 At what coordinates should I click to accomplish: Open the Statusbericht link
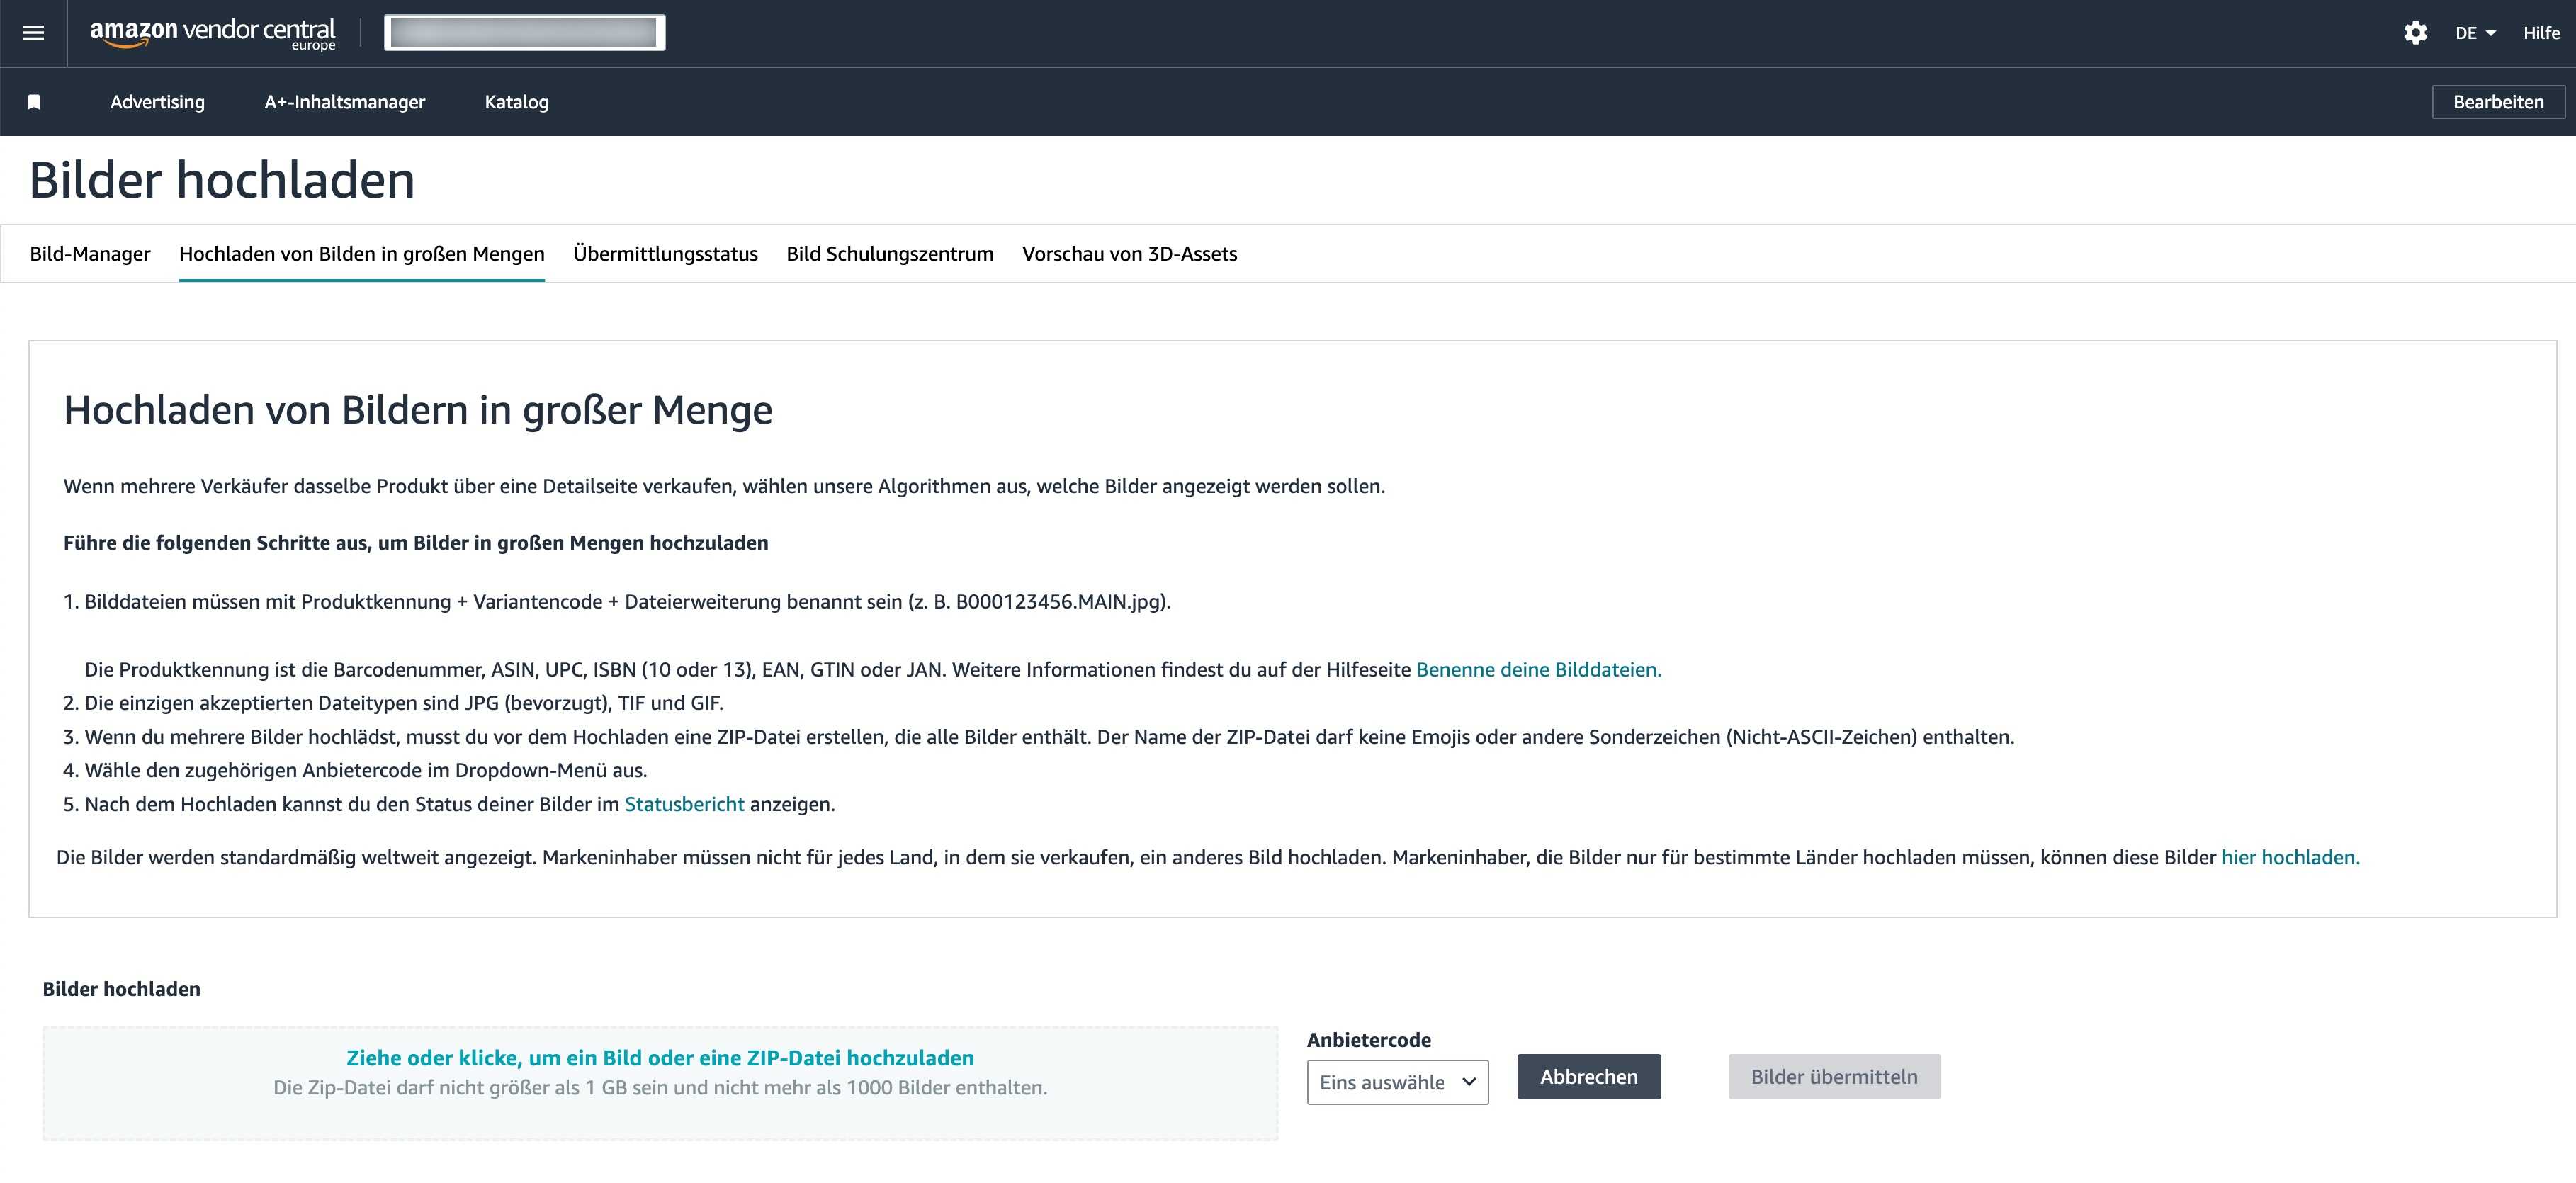pos(684,804)
